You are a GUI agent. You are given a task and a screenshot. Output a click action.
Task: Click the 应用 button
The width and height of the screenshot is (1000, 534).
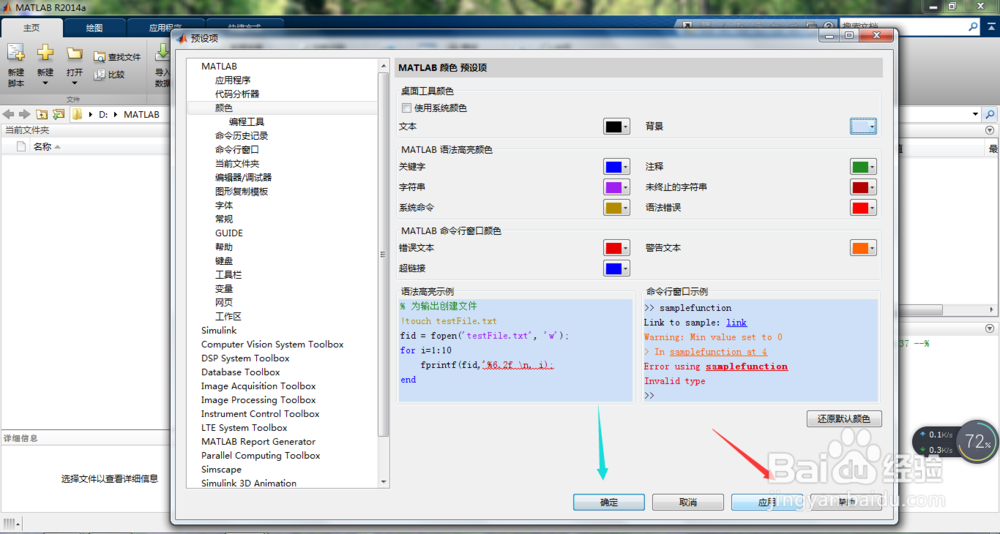[767, 502]
